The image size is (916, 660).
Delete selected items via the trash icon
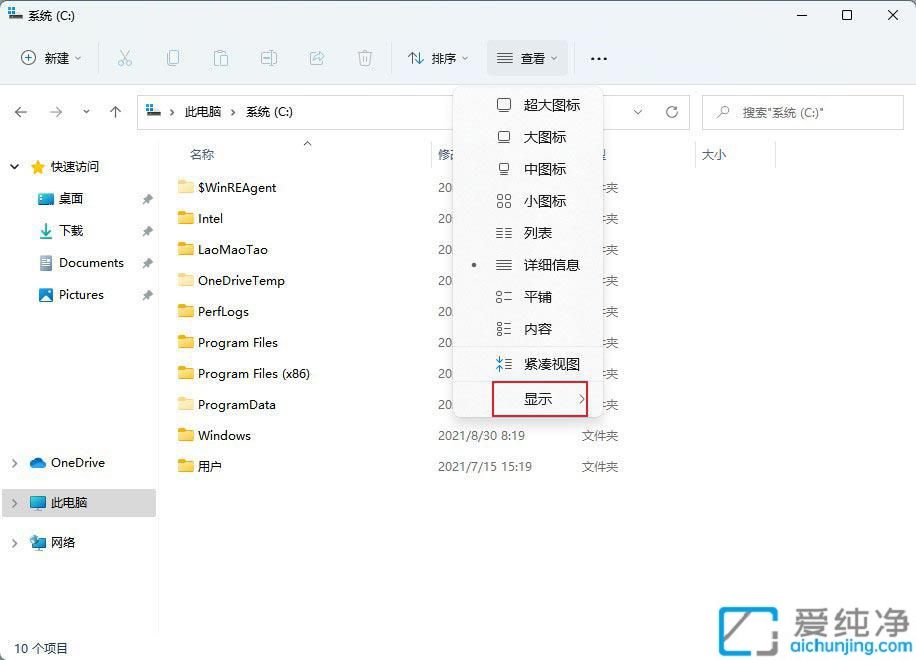[365, 58]
